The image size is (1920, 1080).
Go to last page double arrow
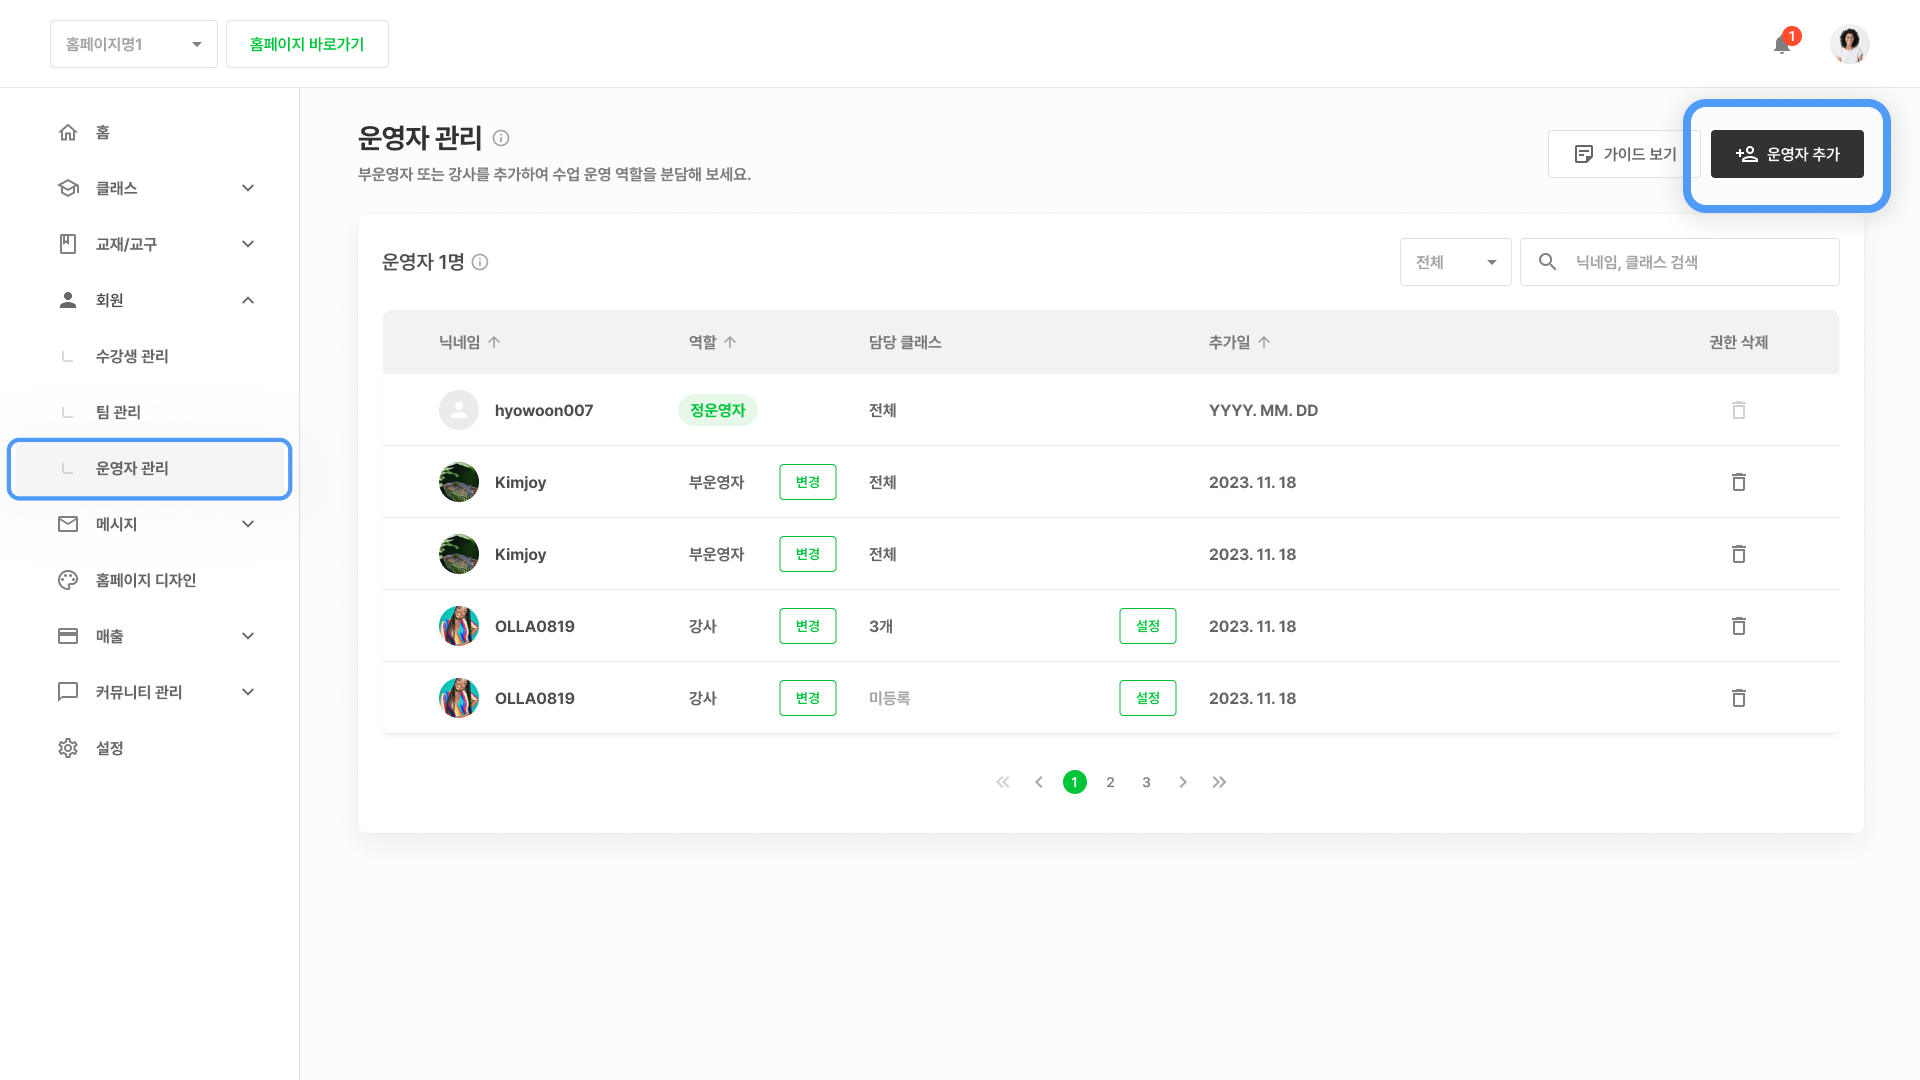click(1219, 782)
